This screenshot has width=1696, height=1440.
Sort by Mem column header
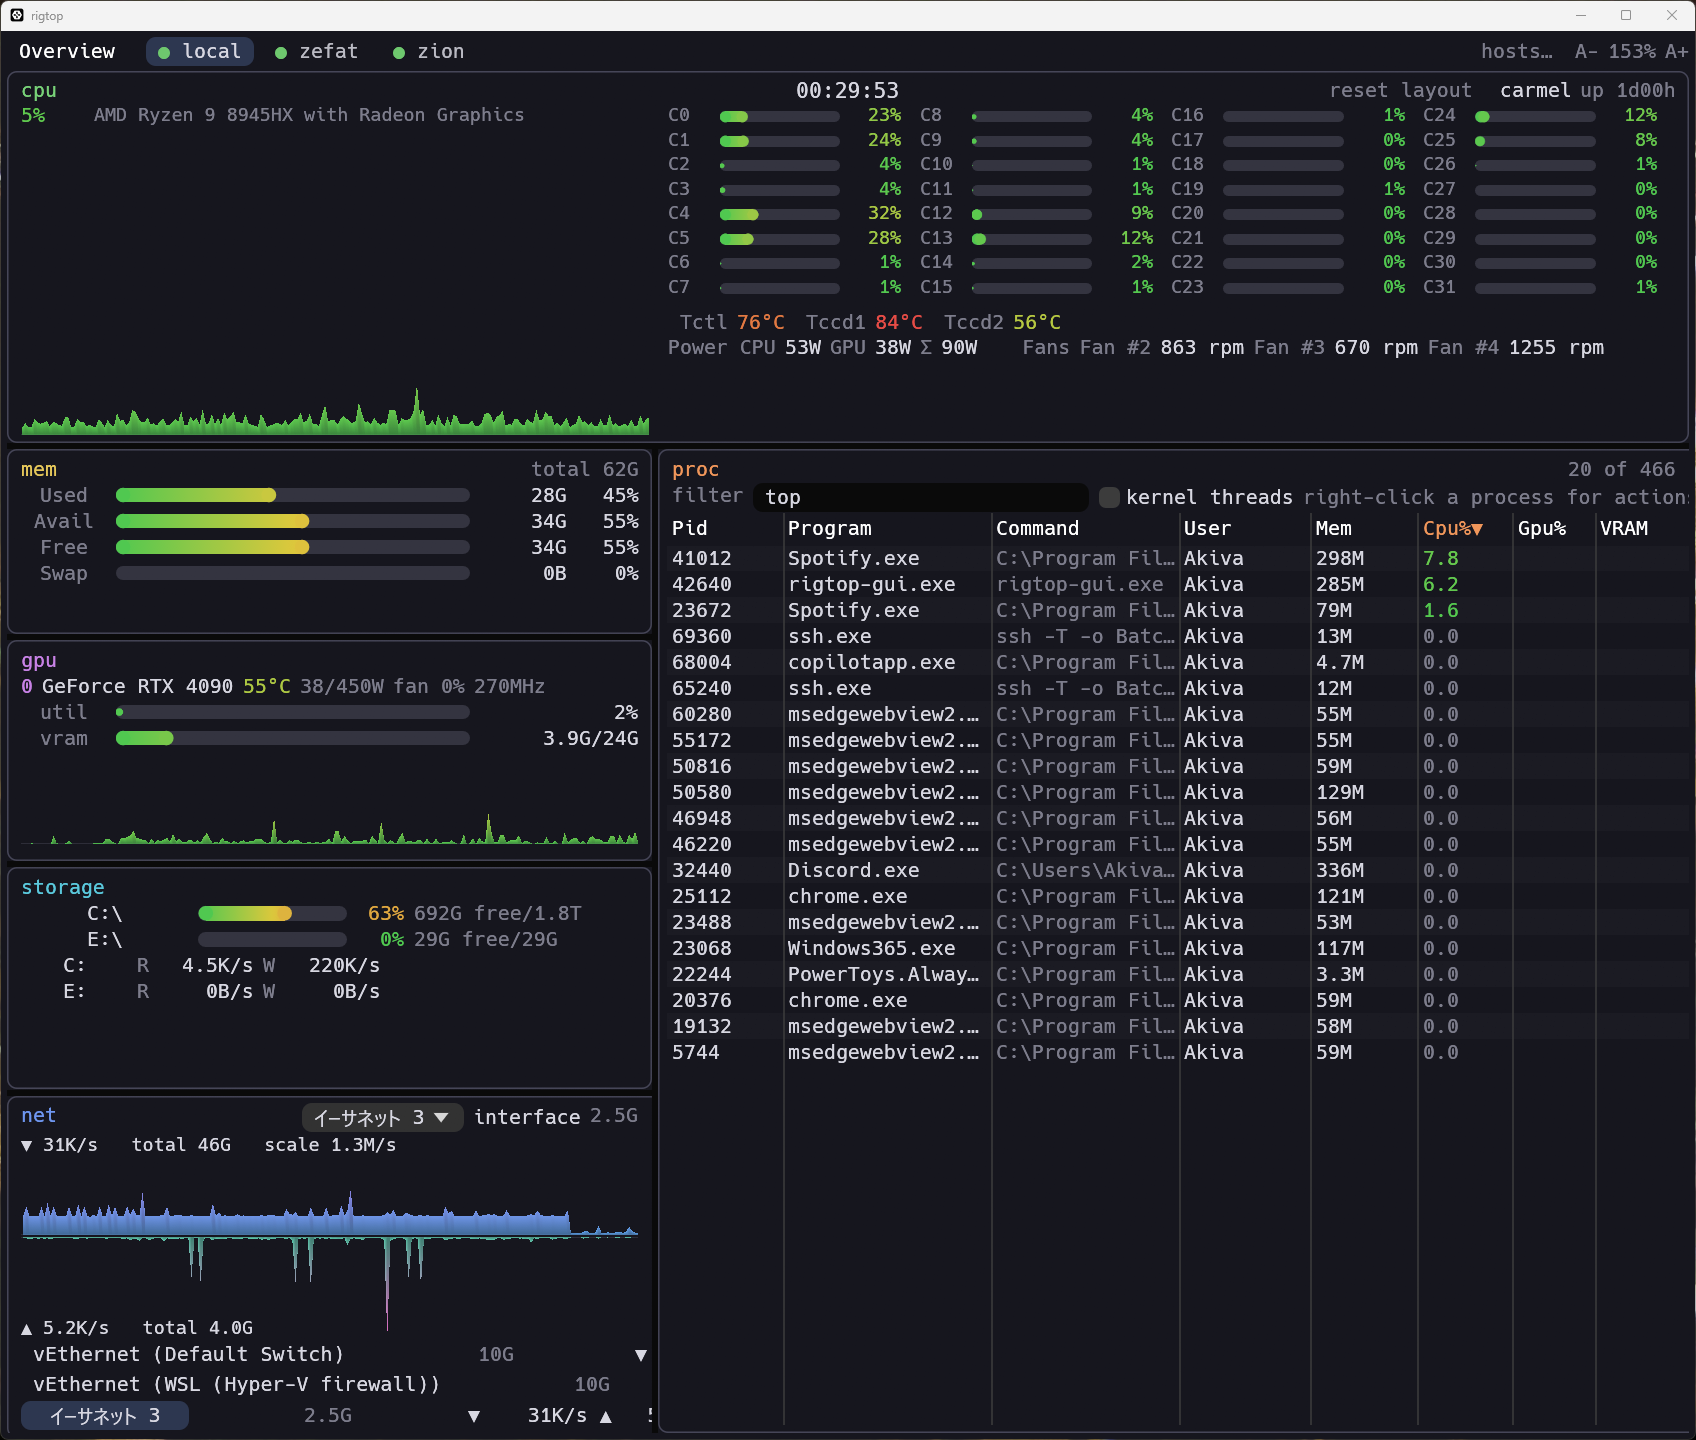tap(1333, 528)
